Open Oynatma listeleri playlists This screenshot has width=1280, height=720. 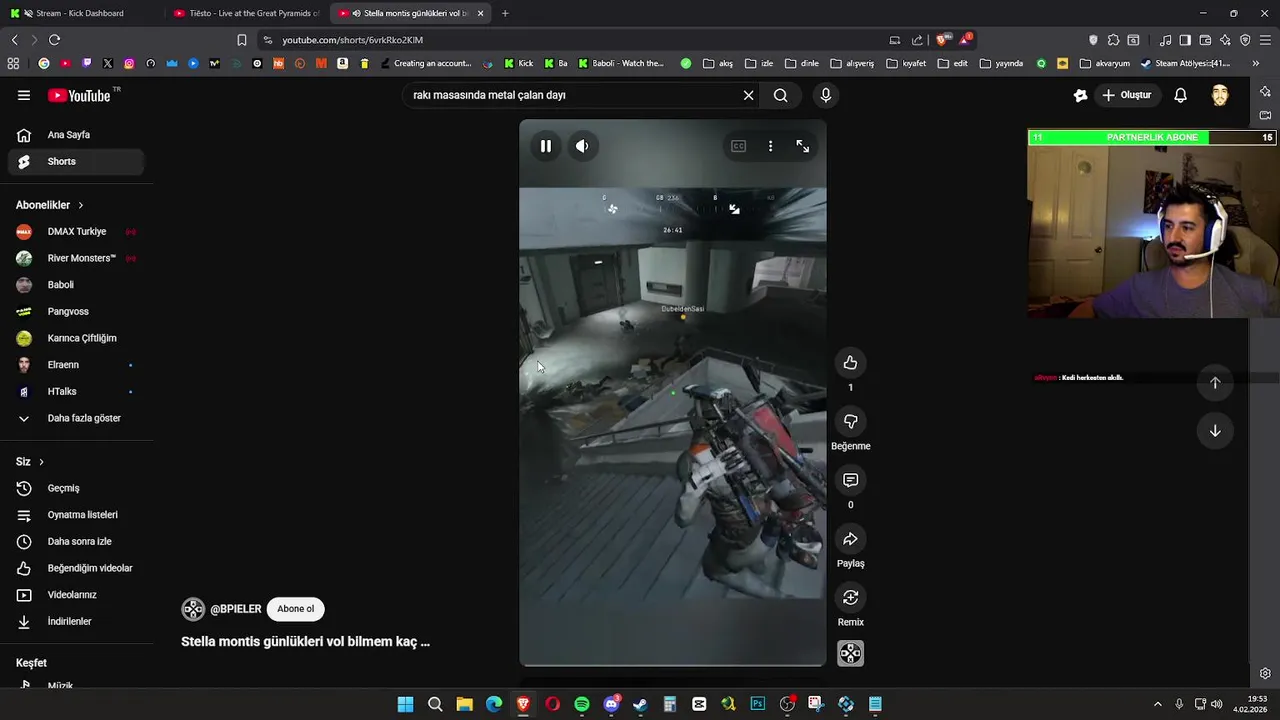click(76, 515)
